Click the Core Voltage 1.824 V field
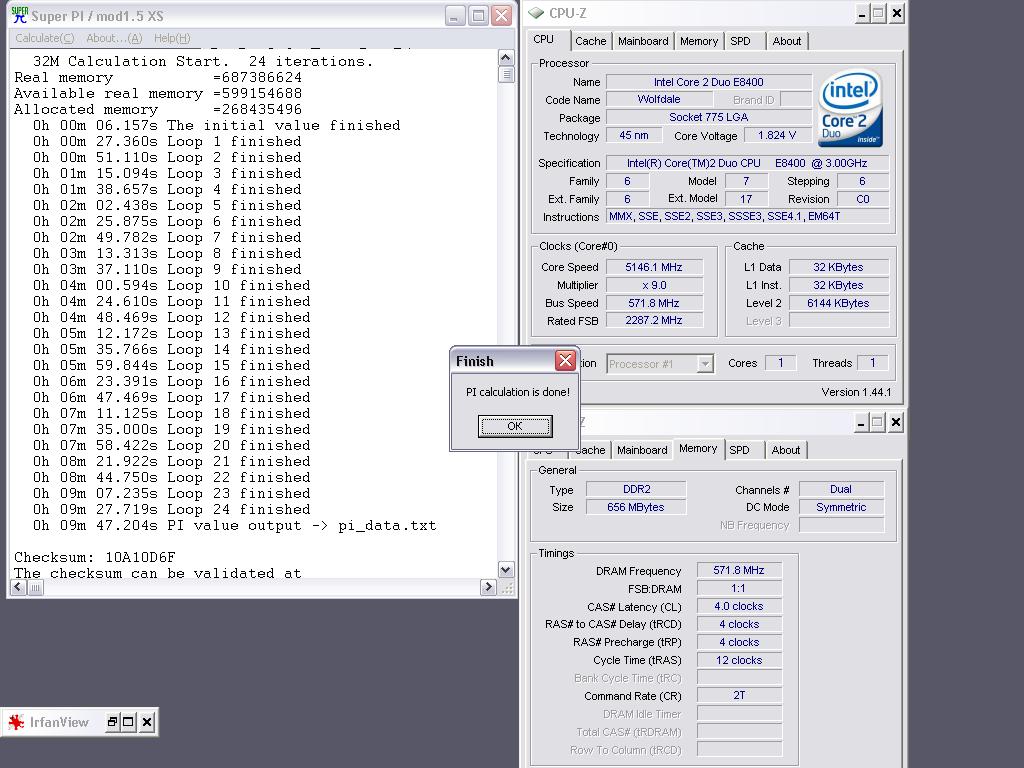The width and height of the screenshot is (1024, 768). tap(776, 135)
